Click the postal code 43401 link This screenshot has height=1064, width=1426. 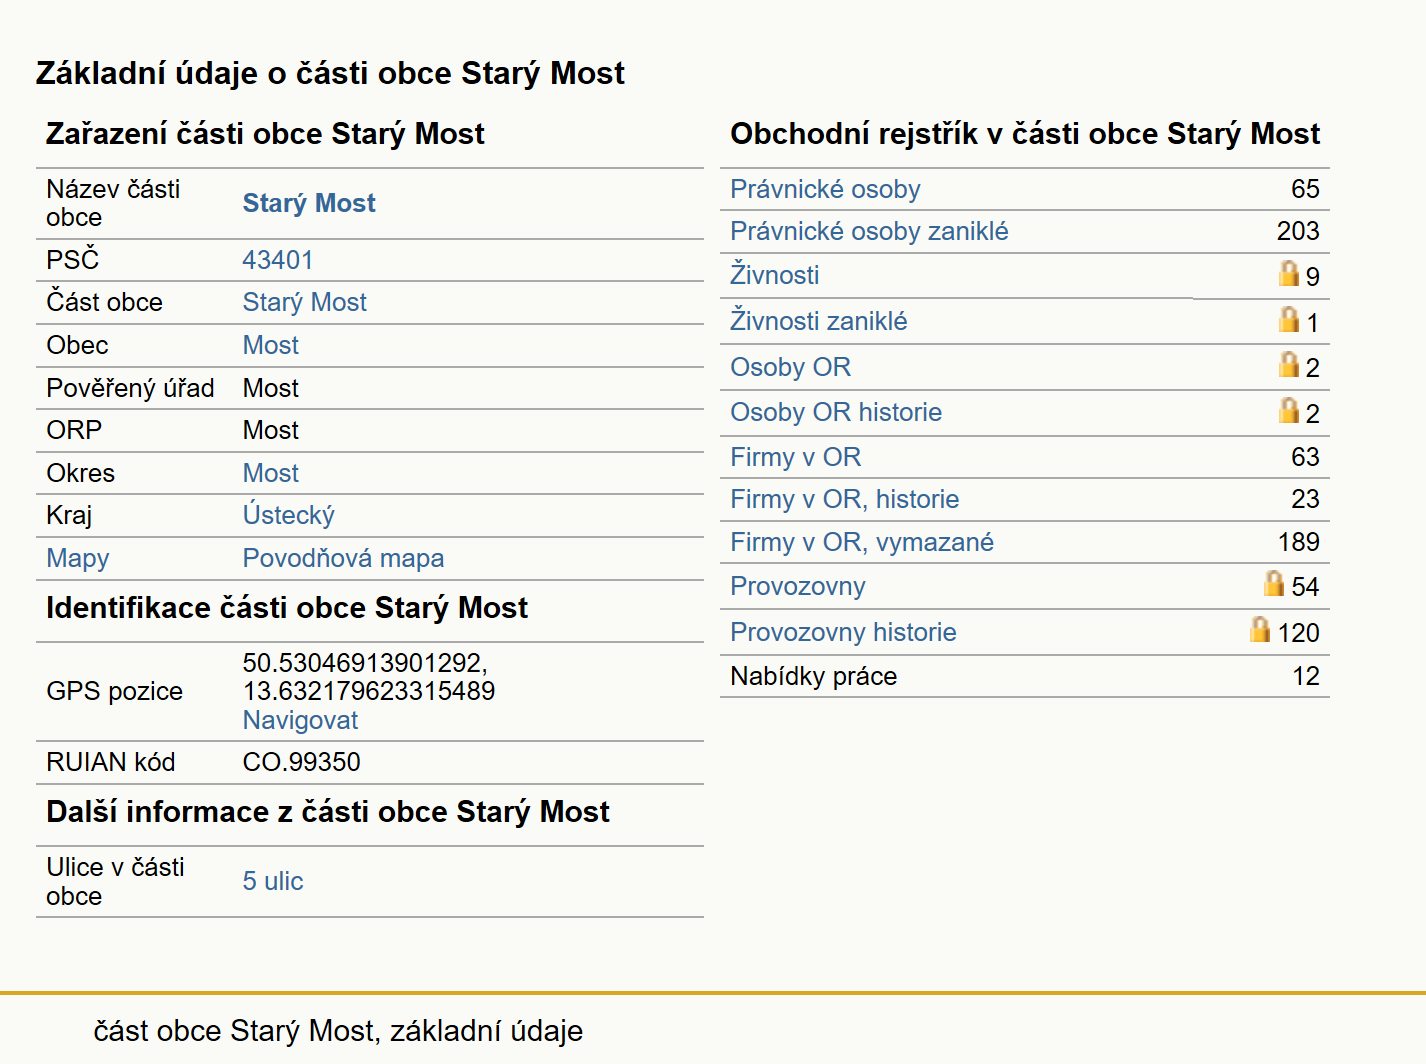(x=278, y=260)
